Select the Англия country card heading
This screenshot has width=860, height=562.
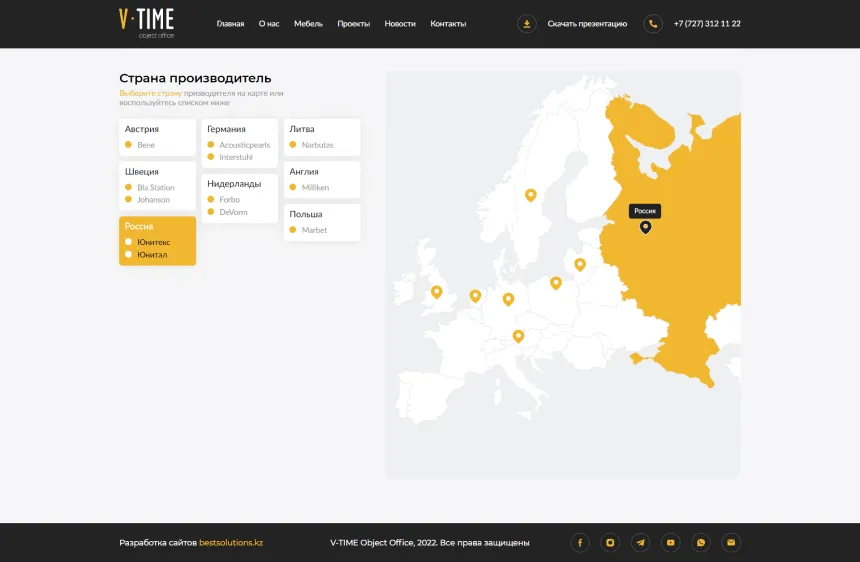pyautogui.click(x=304, y=172)
